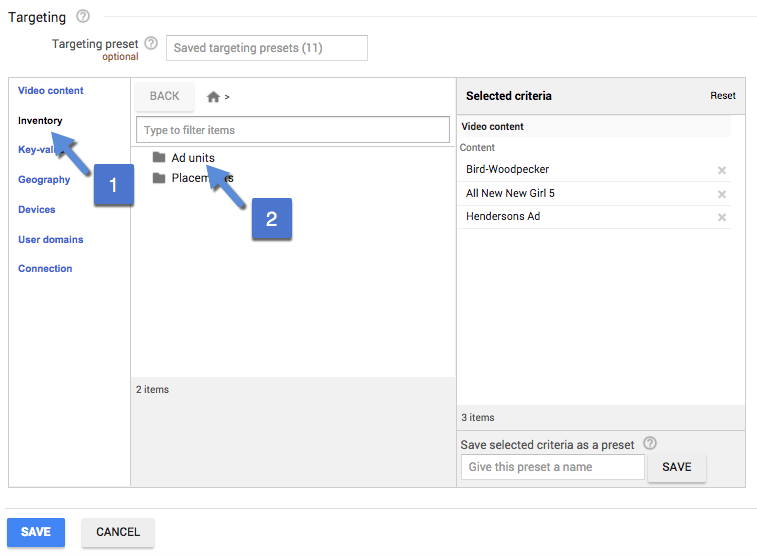This screenshot has height=555, width=757.
Task: Focus the Type to filter items field
Action: [x=293, y=130]
